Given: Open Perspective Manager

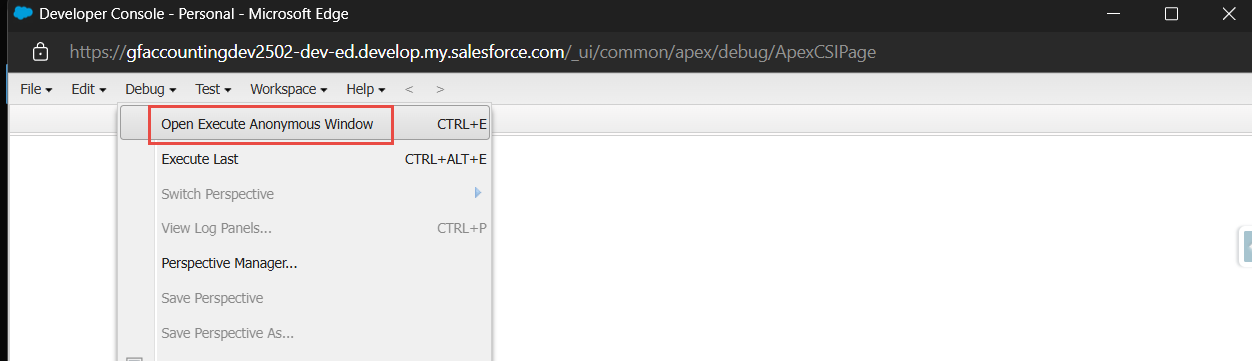Looking at the screenshot, I should pyautogui.click(x=305, y=263).
